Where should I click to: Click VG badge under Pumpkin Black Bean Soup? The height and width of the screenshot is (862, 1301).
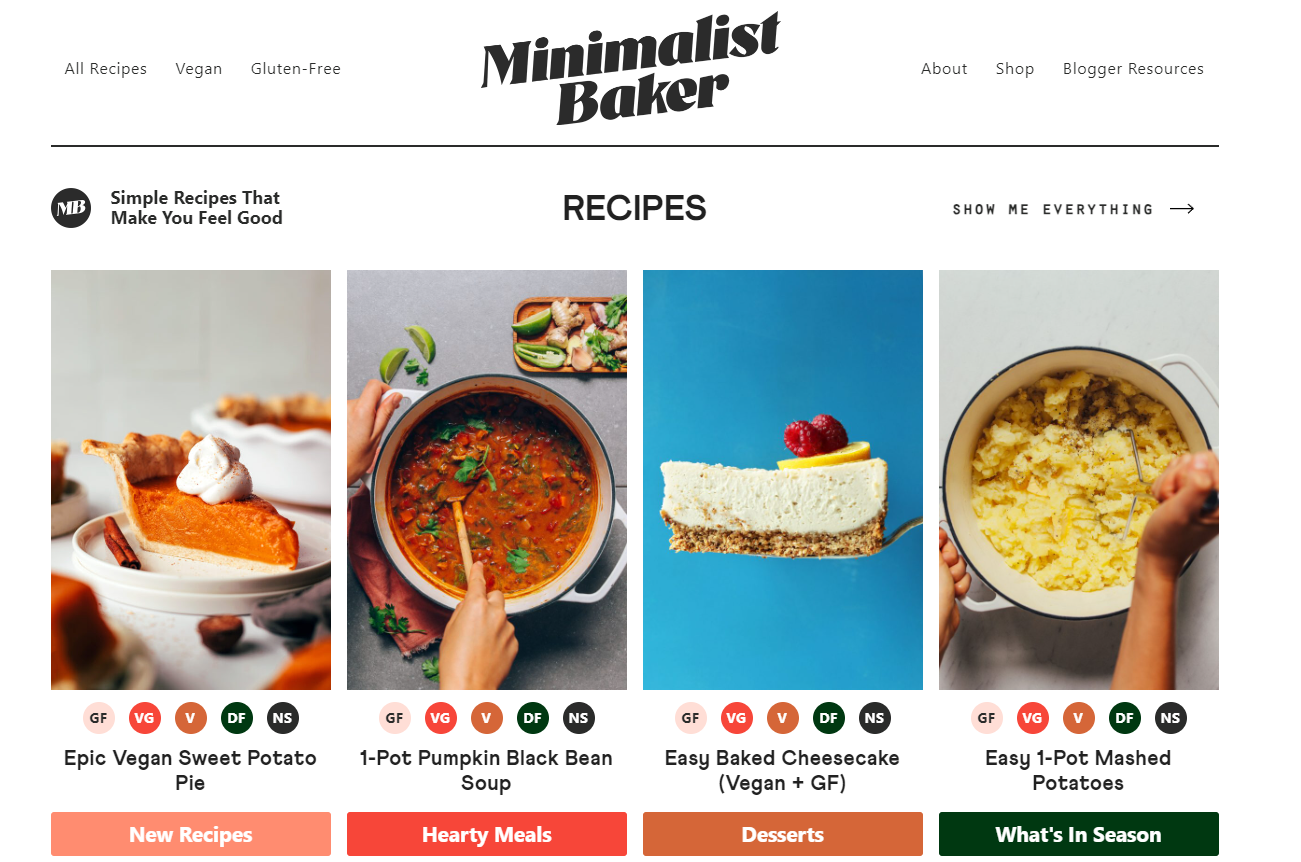(x=441, y=718)
